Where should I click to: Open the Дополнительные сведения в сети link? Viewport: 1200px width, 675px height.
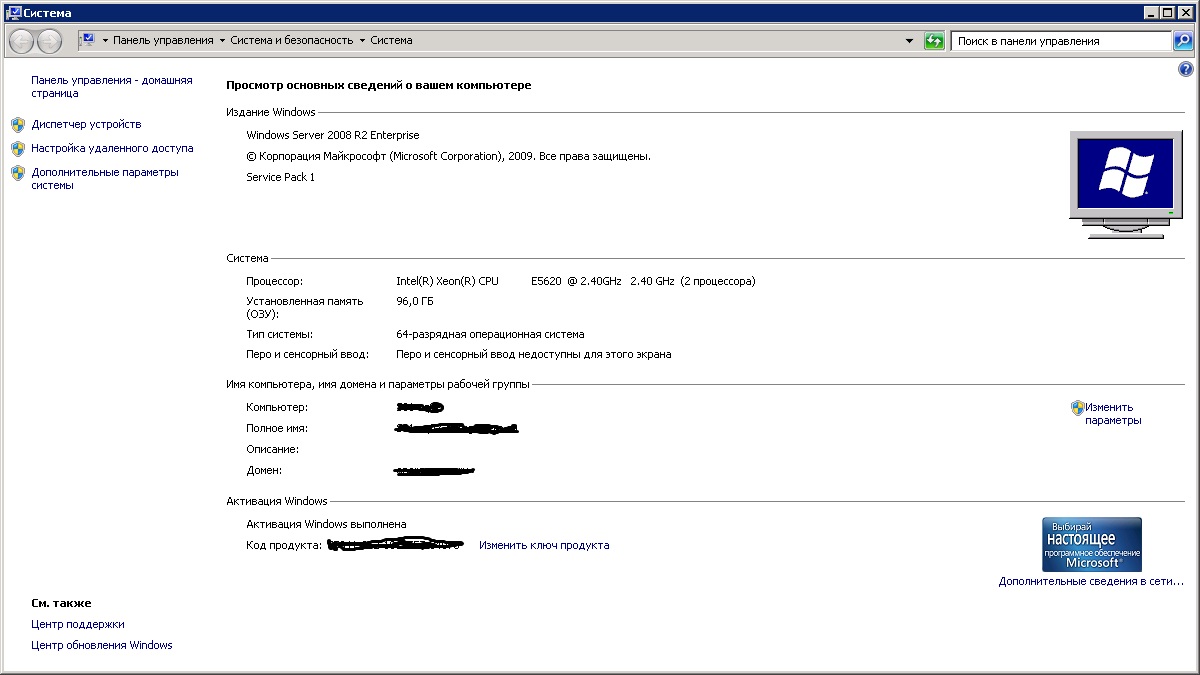click(1091, 582)
